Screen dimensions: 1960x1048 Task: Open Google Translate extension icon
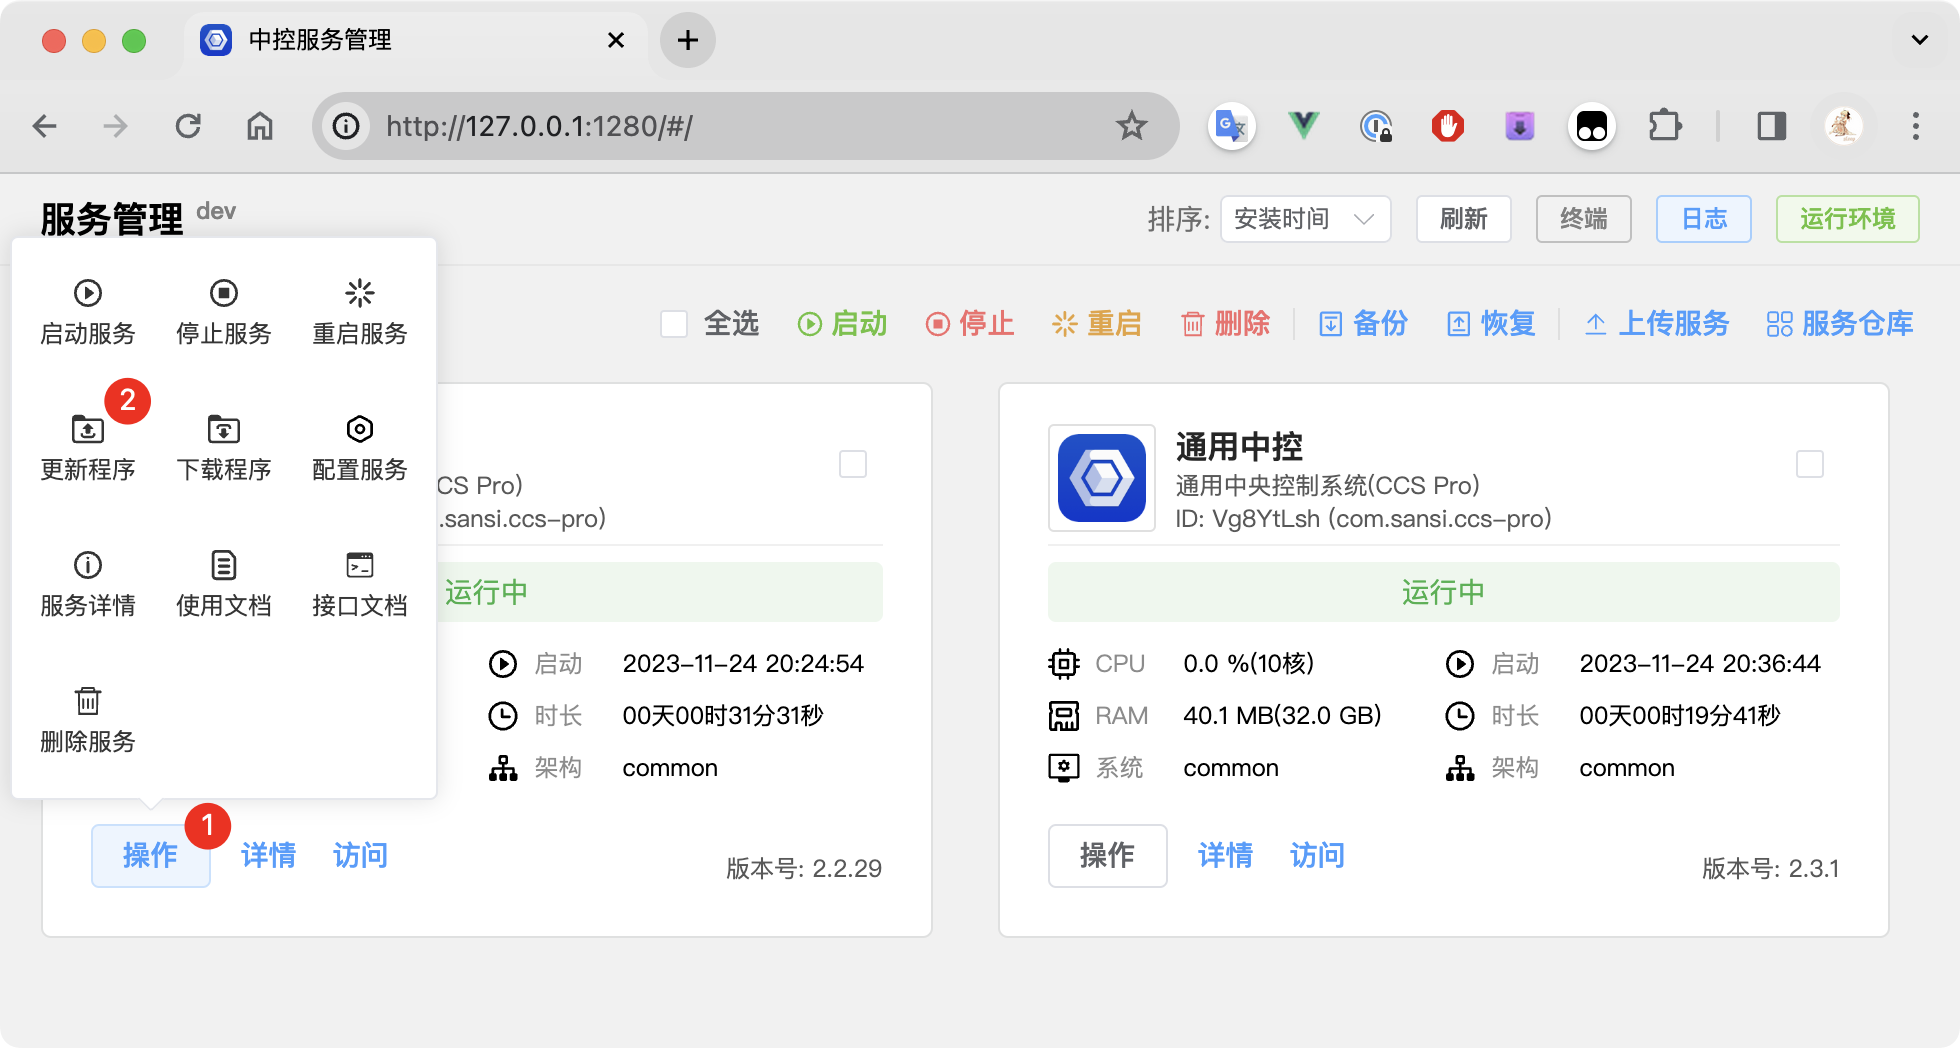[1231, 126]
